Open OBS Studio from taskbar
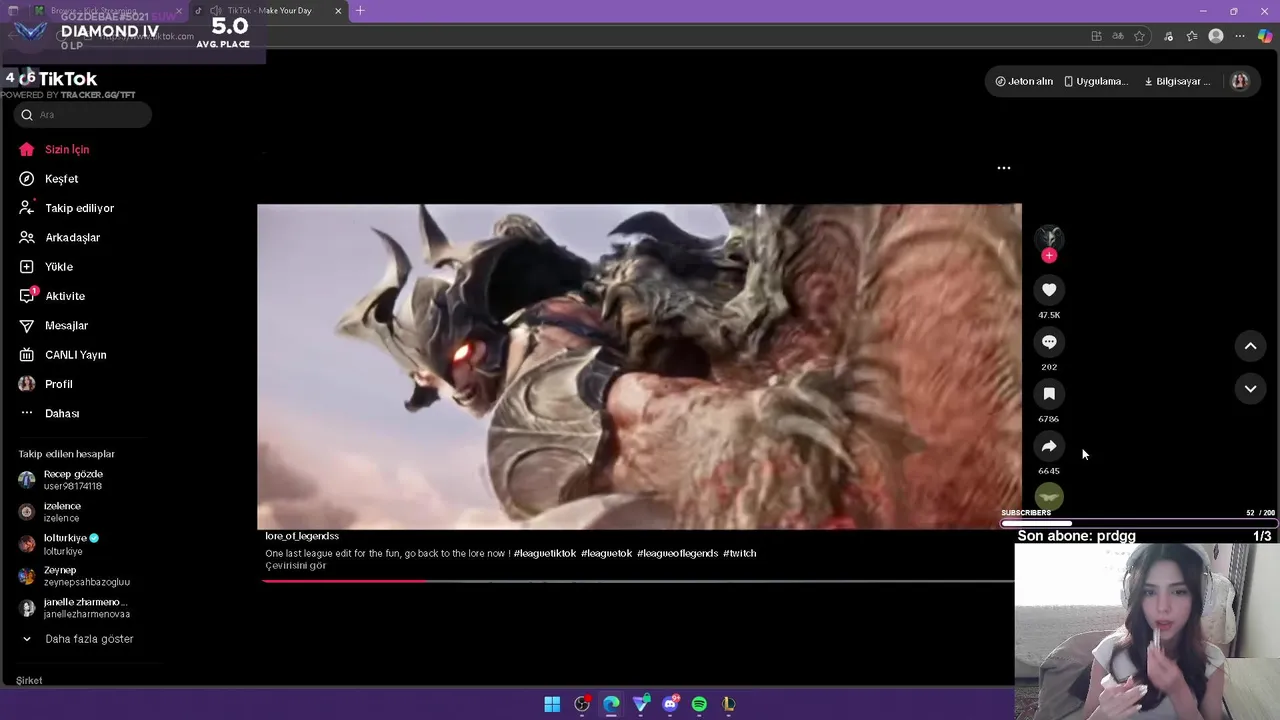Viewport: 1280px width, 720px height. 582,704
